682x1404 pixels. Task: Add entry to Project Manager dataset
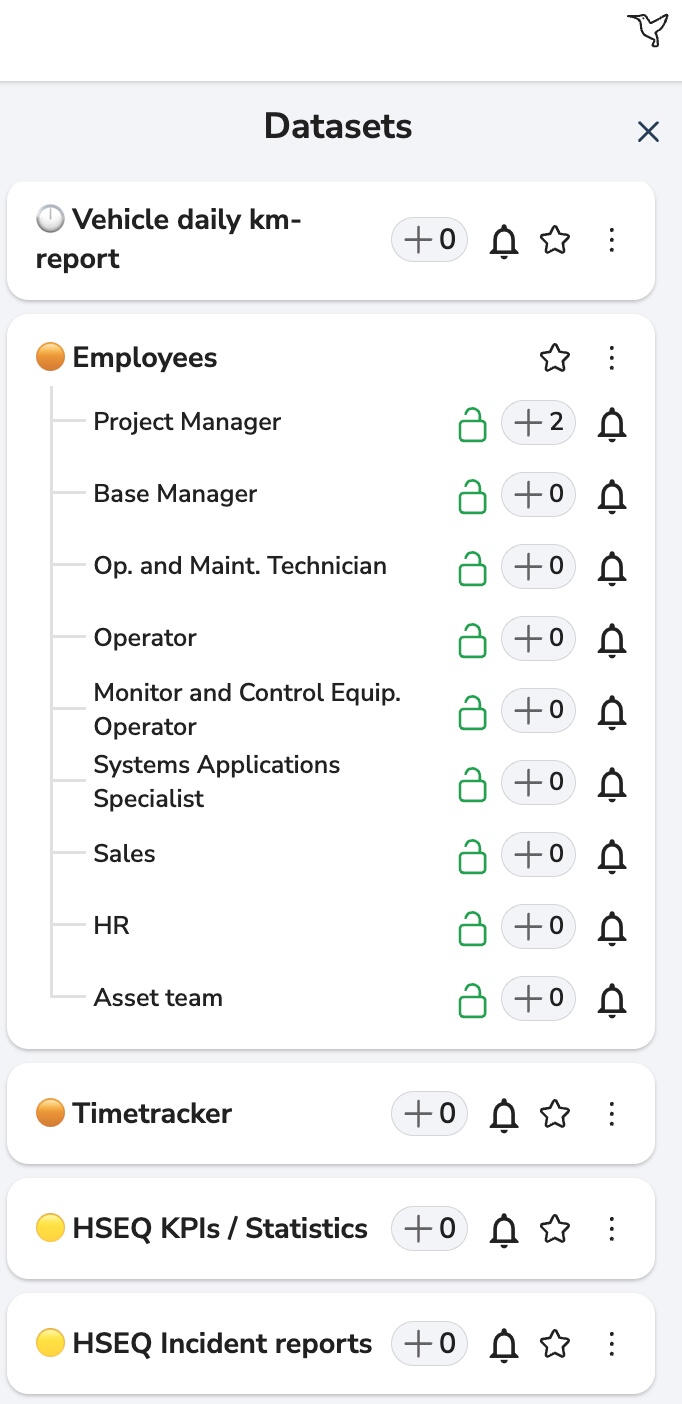tap(538, 423)
